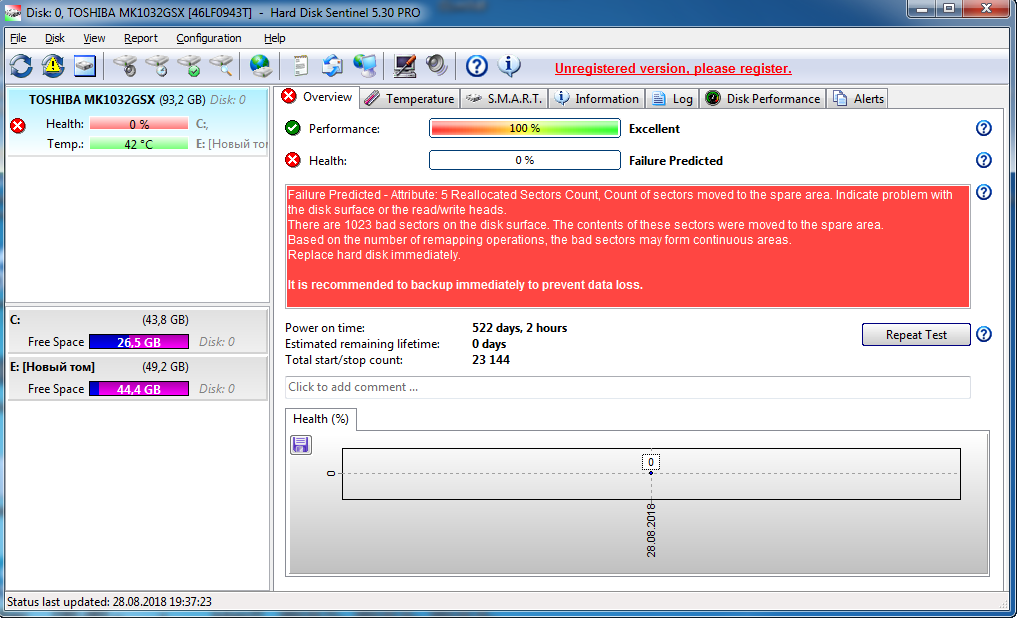The height and width of the screenshot is (618, 1017).
Task: Open the View menu
Action: pos(94,38)
